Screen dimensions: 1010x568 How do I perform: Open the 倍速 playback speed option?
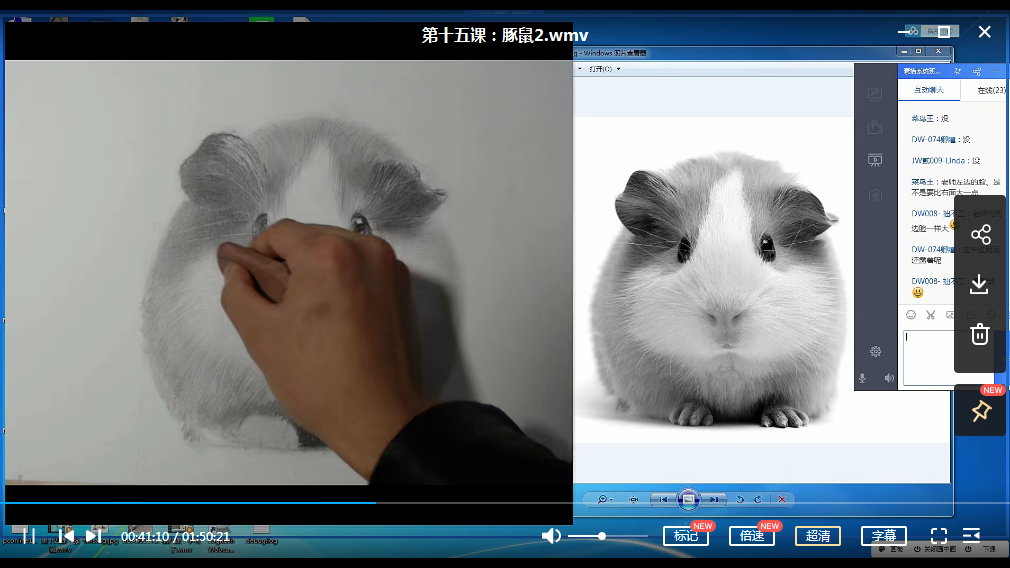752,536
